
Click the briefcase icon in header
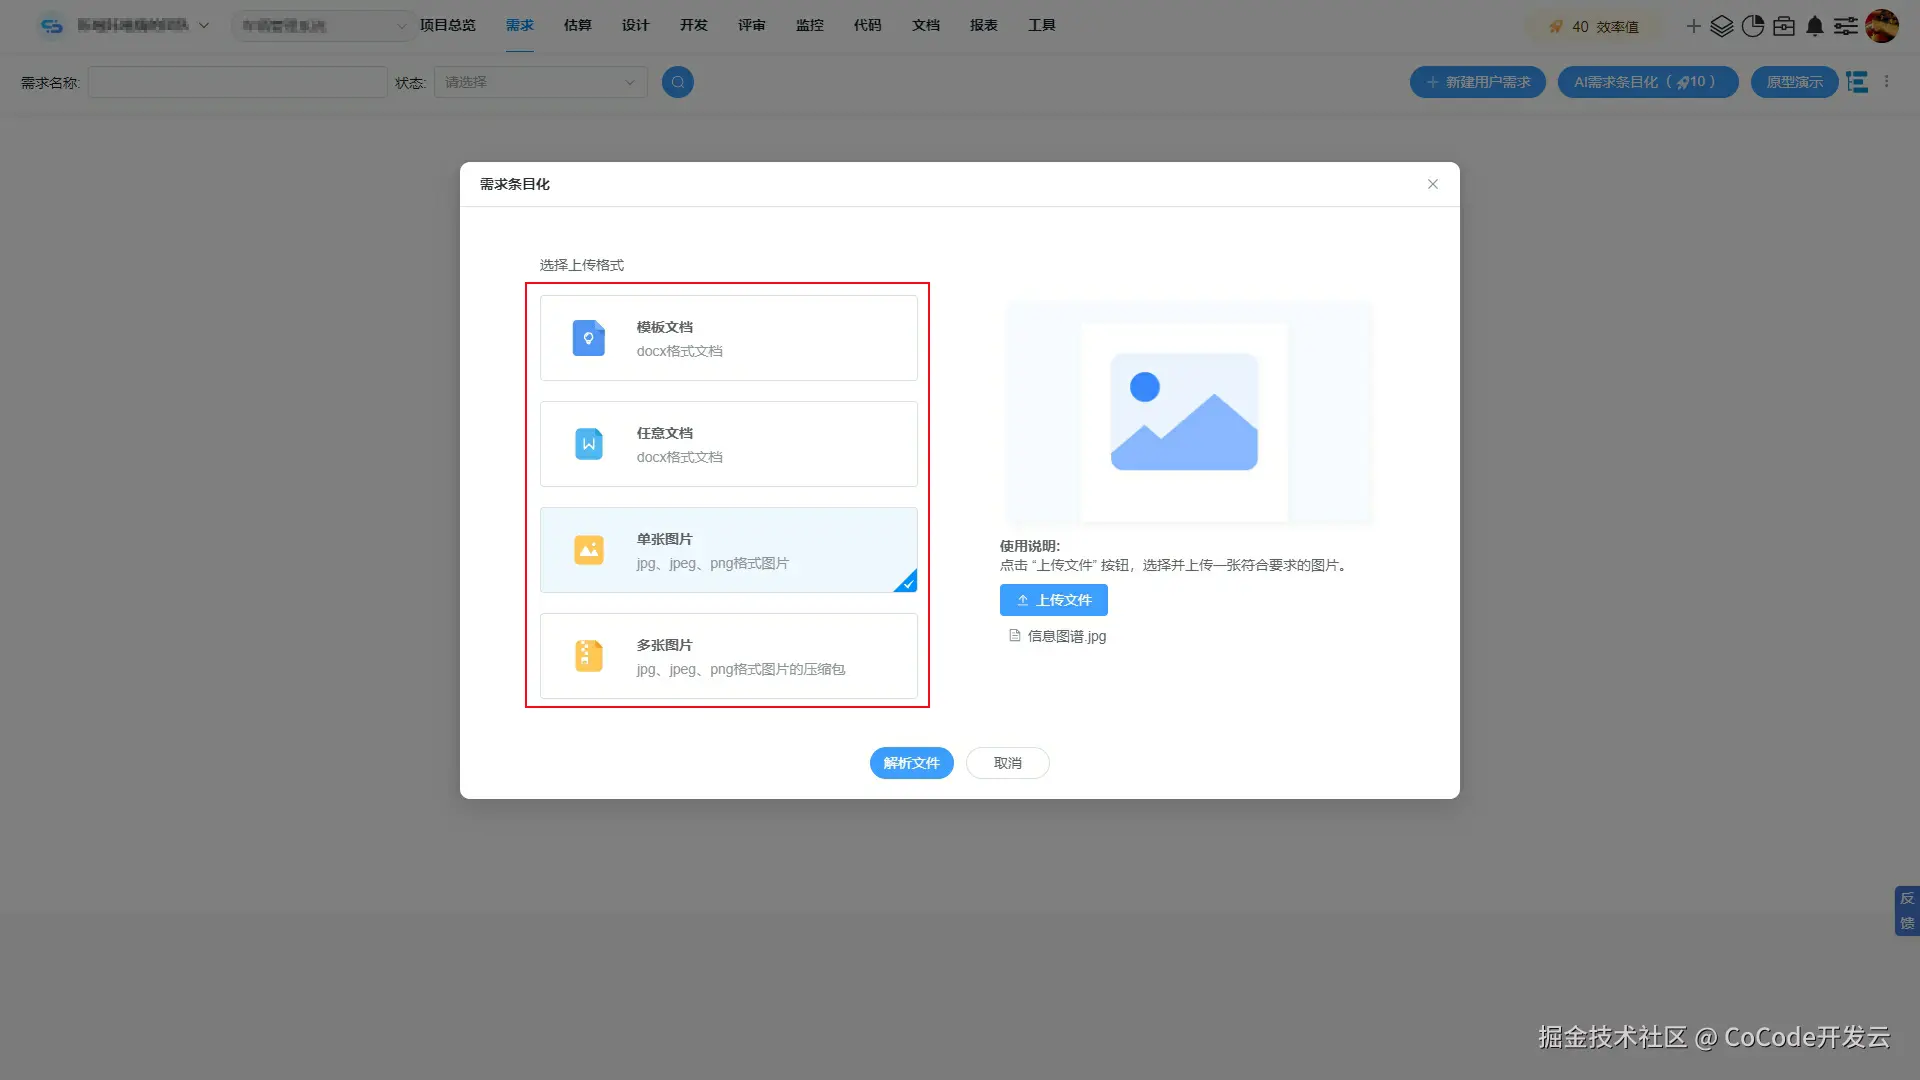point(1784,26)
